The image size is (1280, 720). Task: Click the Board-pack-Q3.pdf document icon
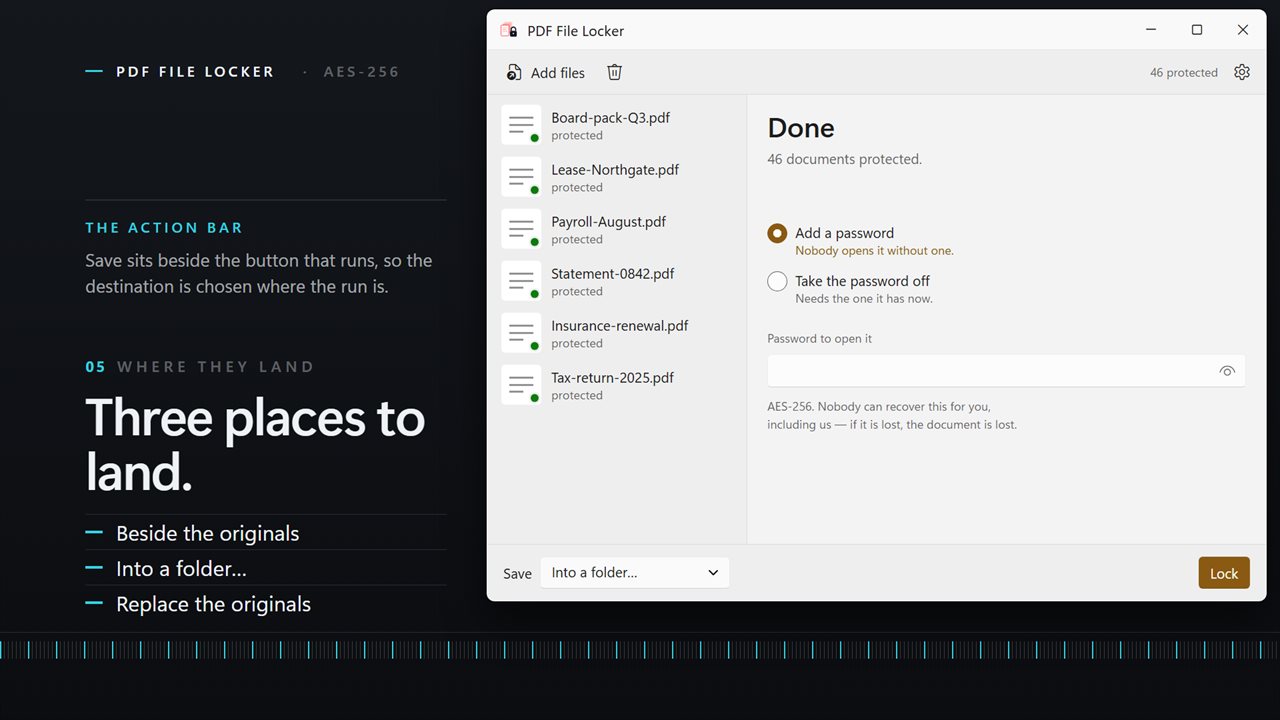[x=521, y=125]
